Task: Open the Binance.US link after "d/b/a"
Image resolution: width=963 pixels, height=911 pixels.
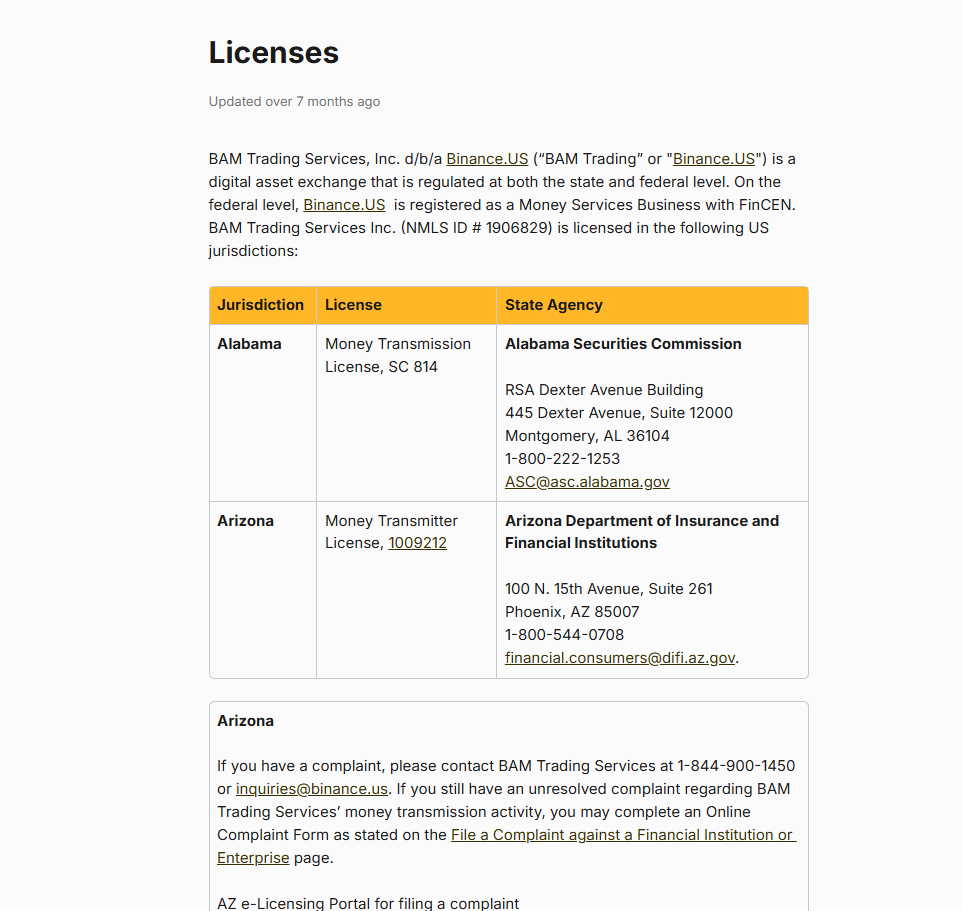Action: [487, 159]
